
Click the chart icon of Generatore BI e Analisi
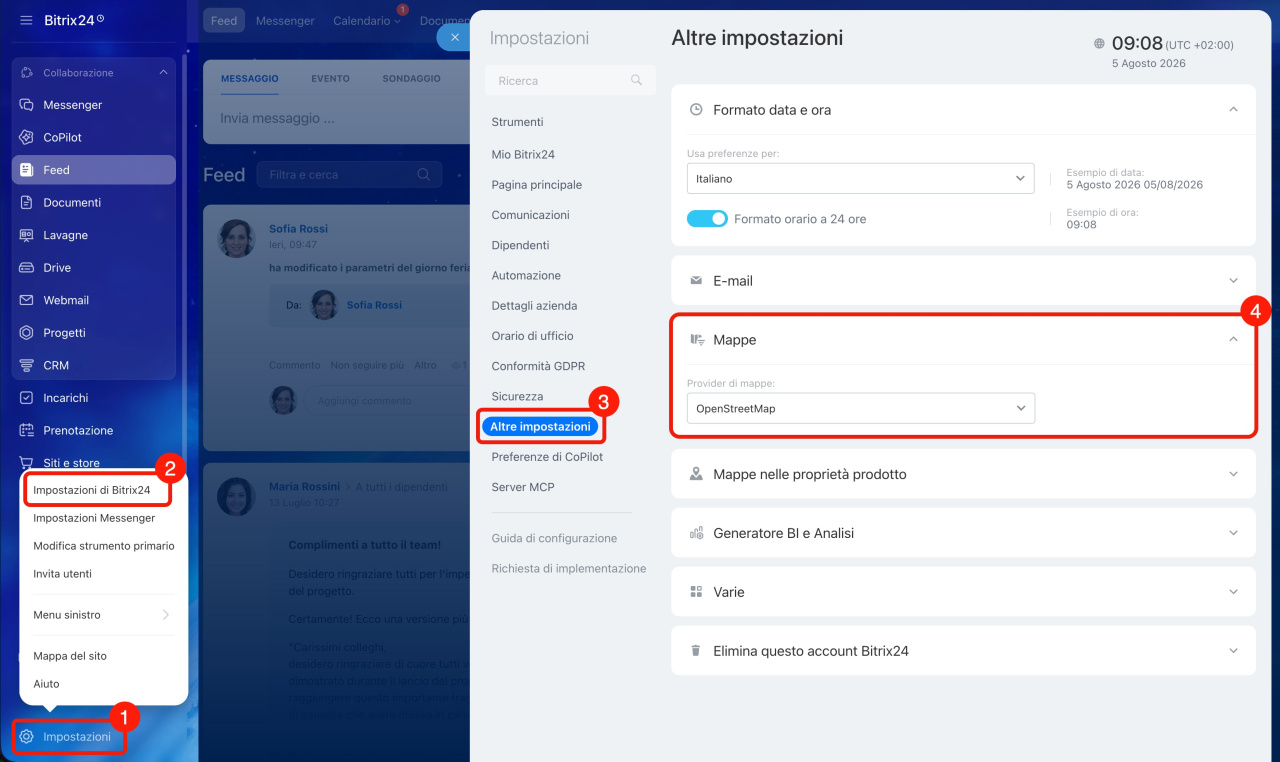(696, 533)
